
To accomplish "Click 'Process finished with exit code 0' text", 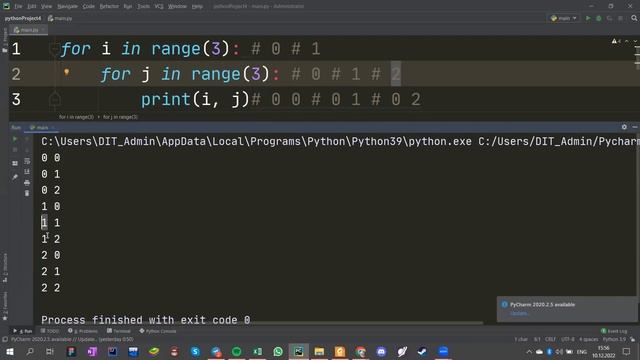I will pos(146,320).
